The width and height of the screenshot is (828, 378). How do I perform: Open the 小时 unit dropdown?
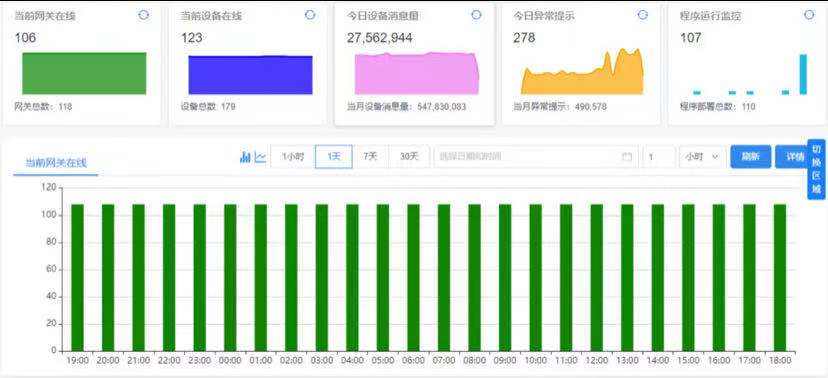(x=702, y=157)
